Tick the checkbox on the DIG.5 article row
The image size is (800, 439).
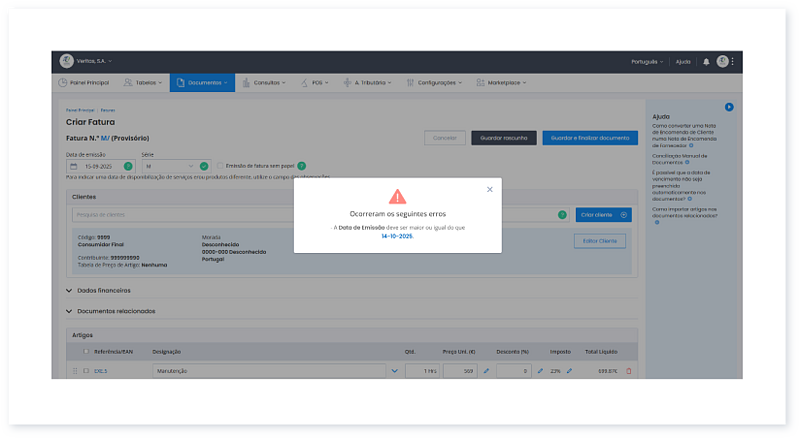point(86,371)
